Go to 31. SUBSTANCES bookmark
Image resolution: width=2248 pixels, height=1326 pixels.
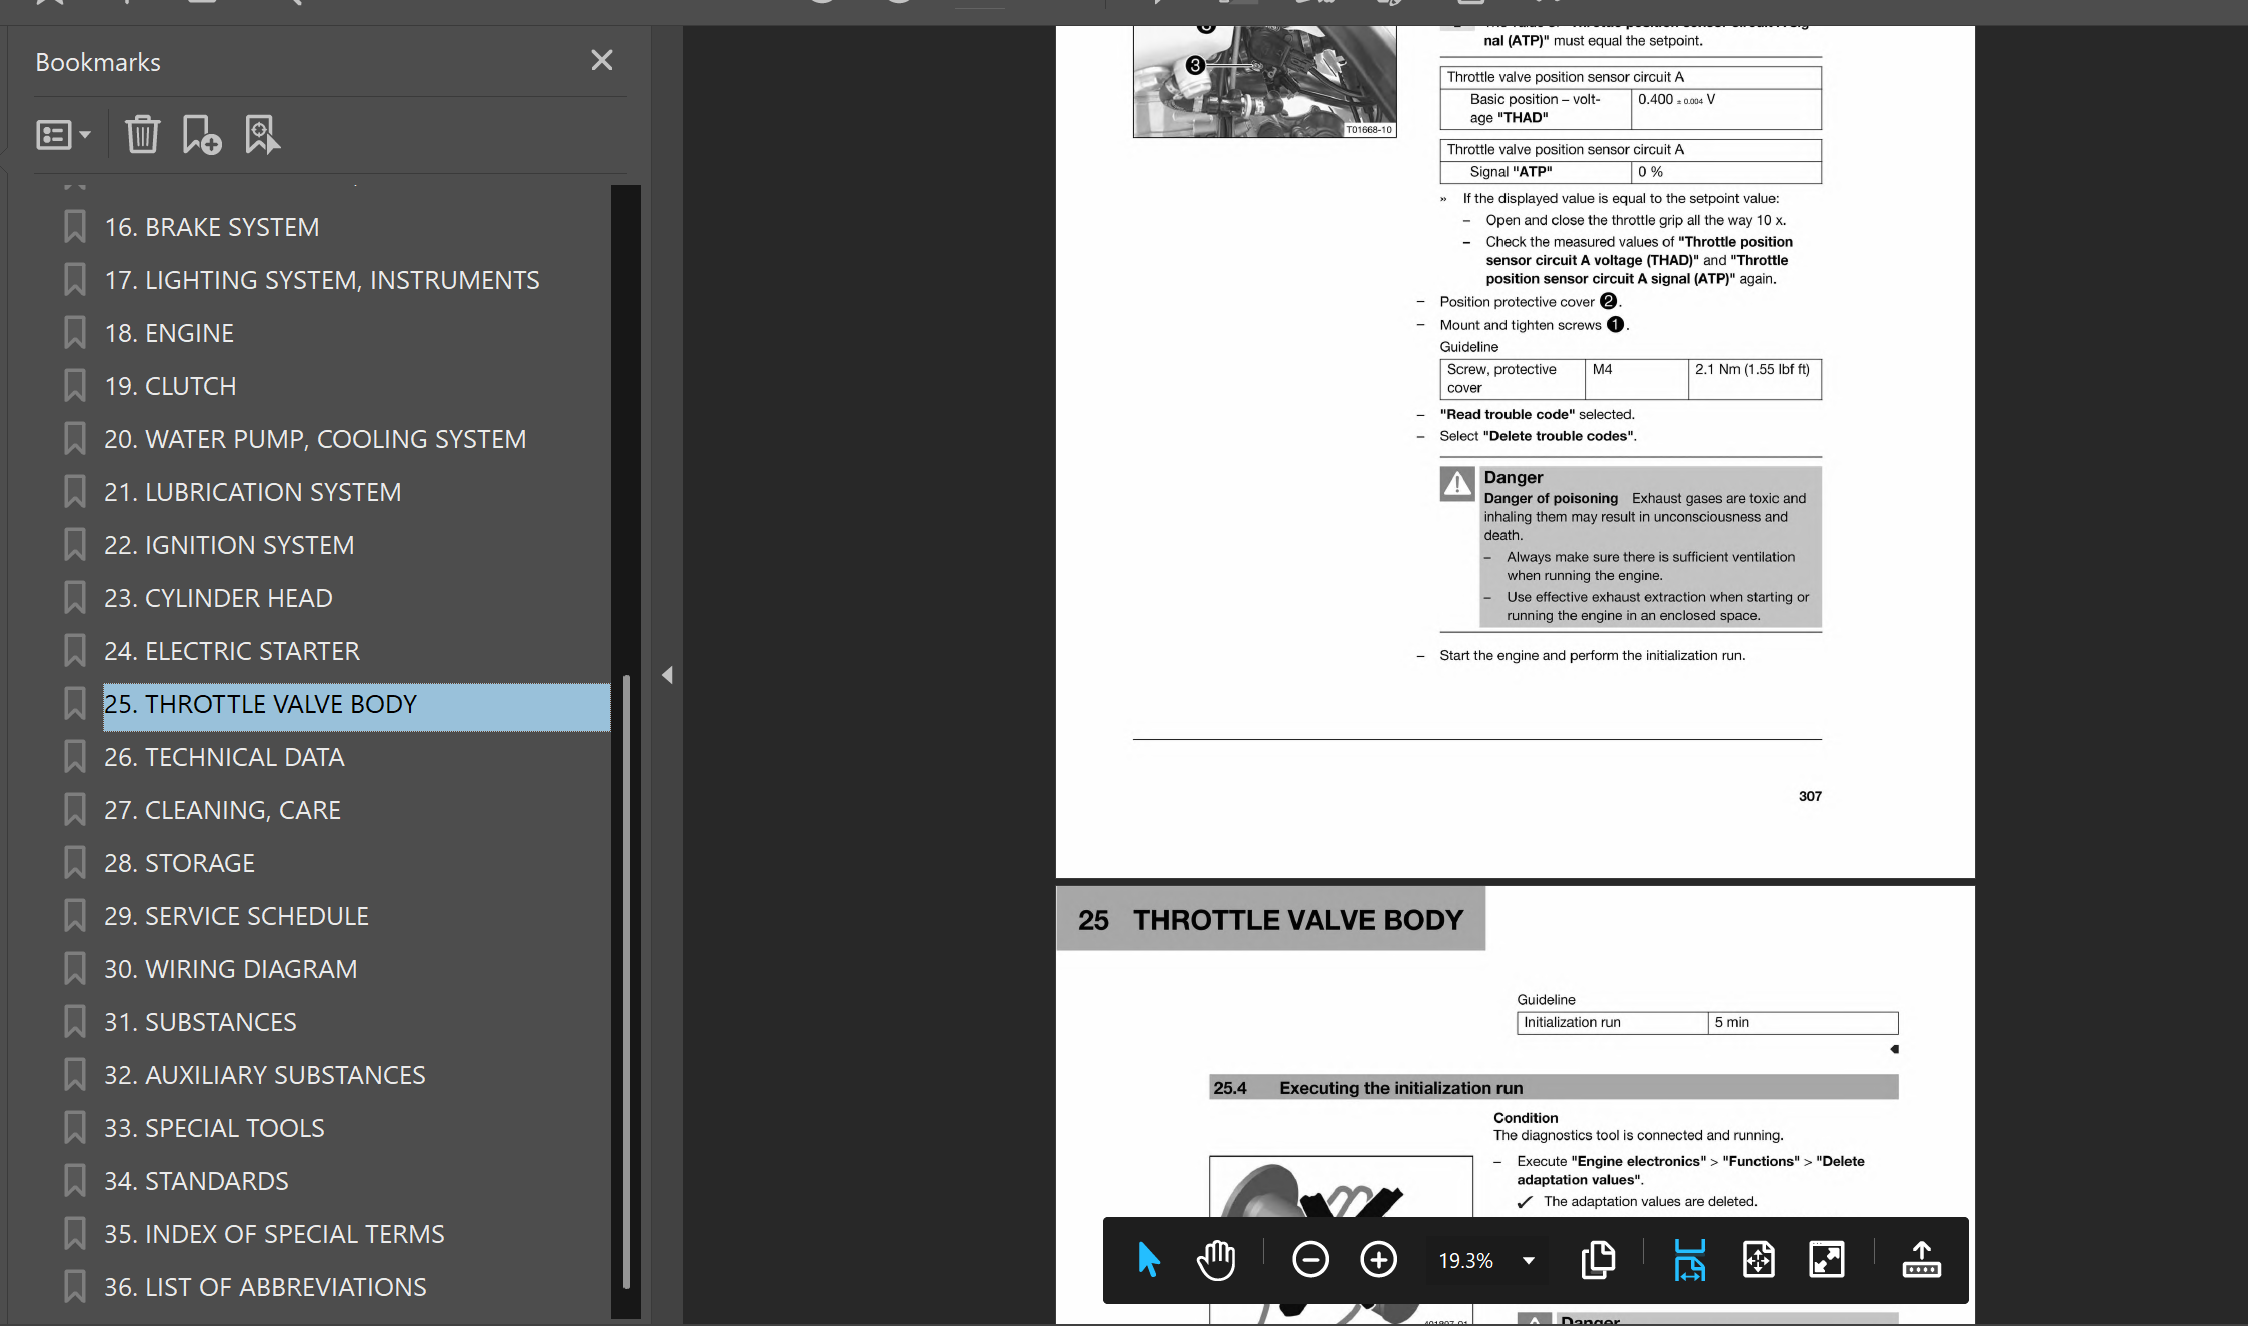[200, 1023]
